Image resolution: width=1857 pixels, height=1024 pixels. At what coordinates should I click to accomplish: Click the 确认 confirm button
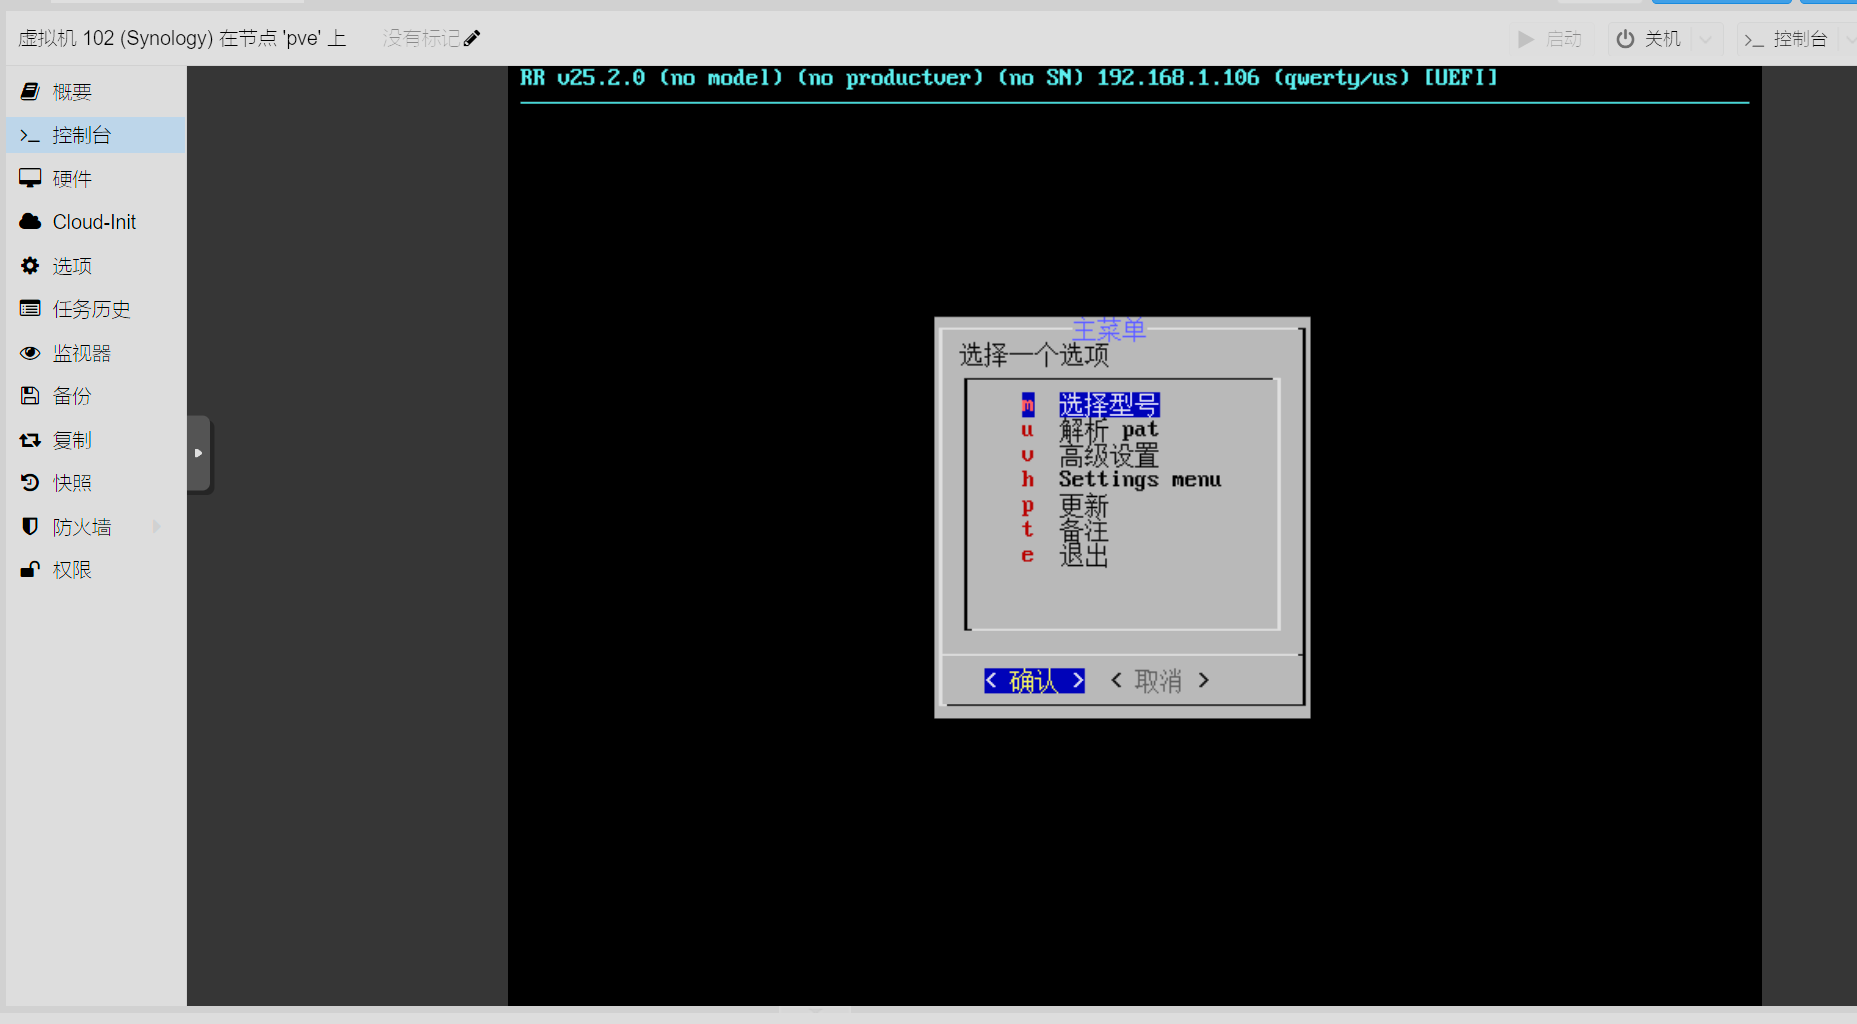(x=1034, y=681)
